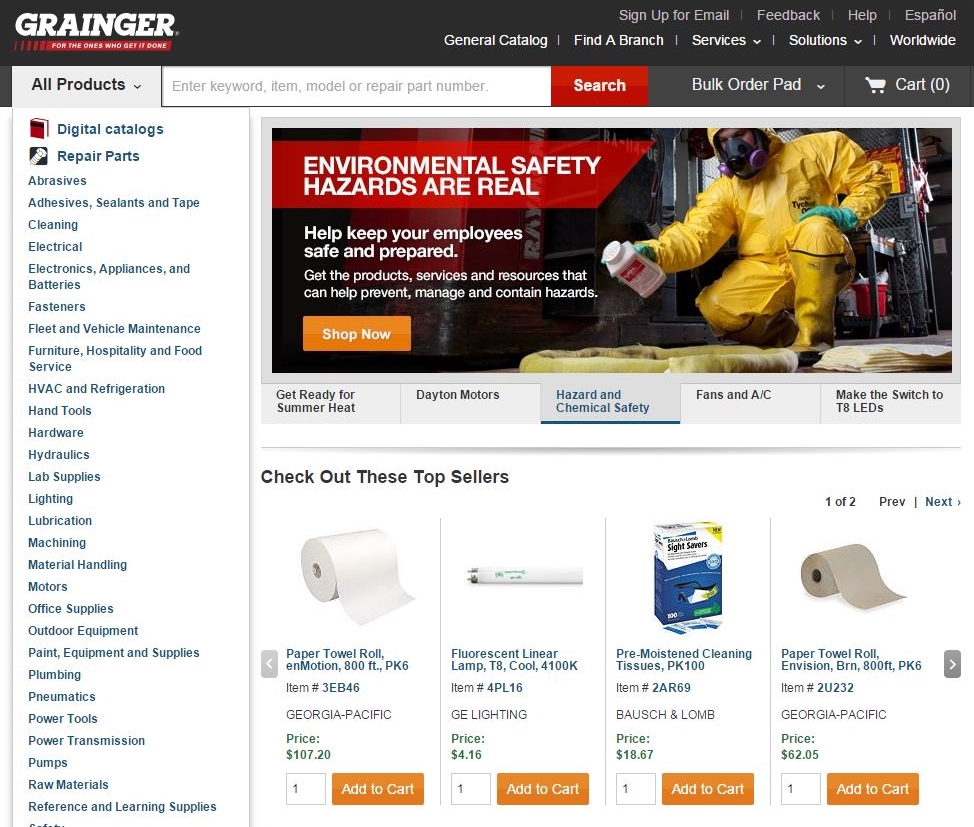Image resolution: width=974 pixels, height=827 pixels.
Task: Open the Solutions dropdown menu
Action: [825, 40]
